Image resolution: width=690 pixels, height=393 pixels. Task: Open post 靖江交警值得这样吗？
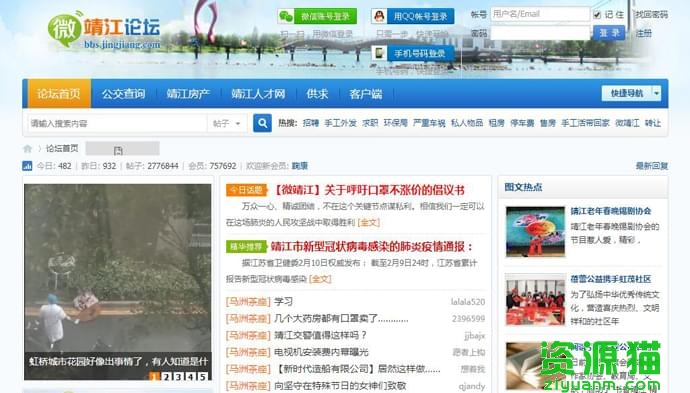pos(320,335)
